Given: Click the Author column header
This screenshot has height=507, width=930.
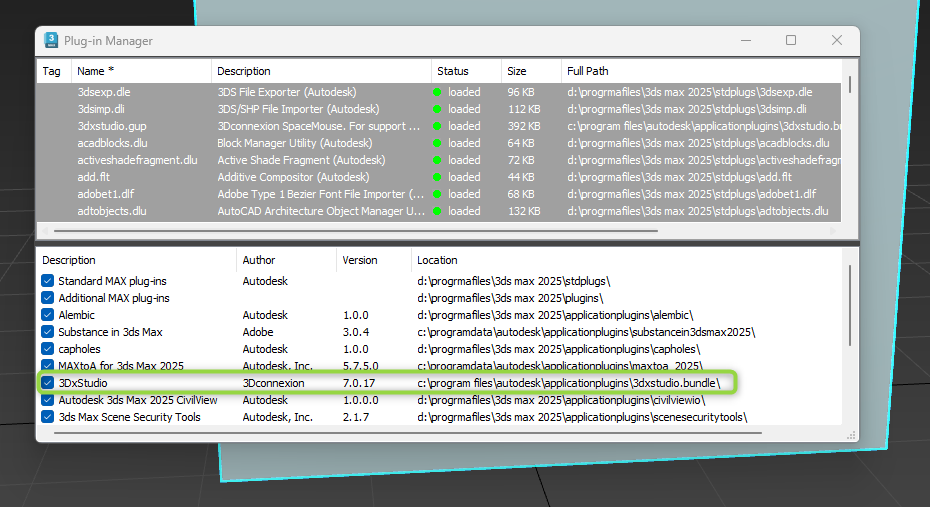Looking at the screenshot, I should tap(286, 260).
